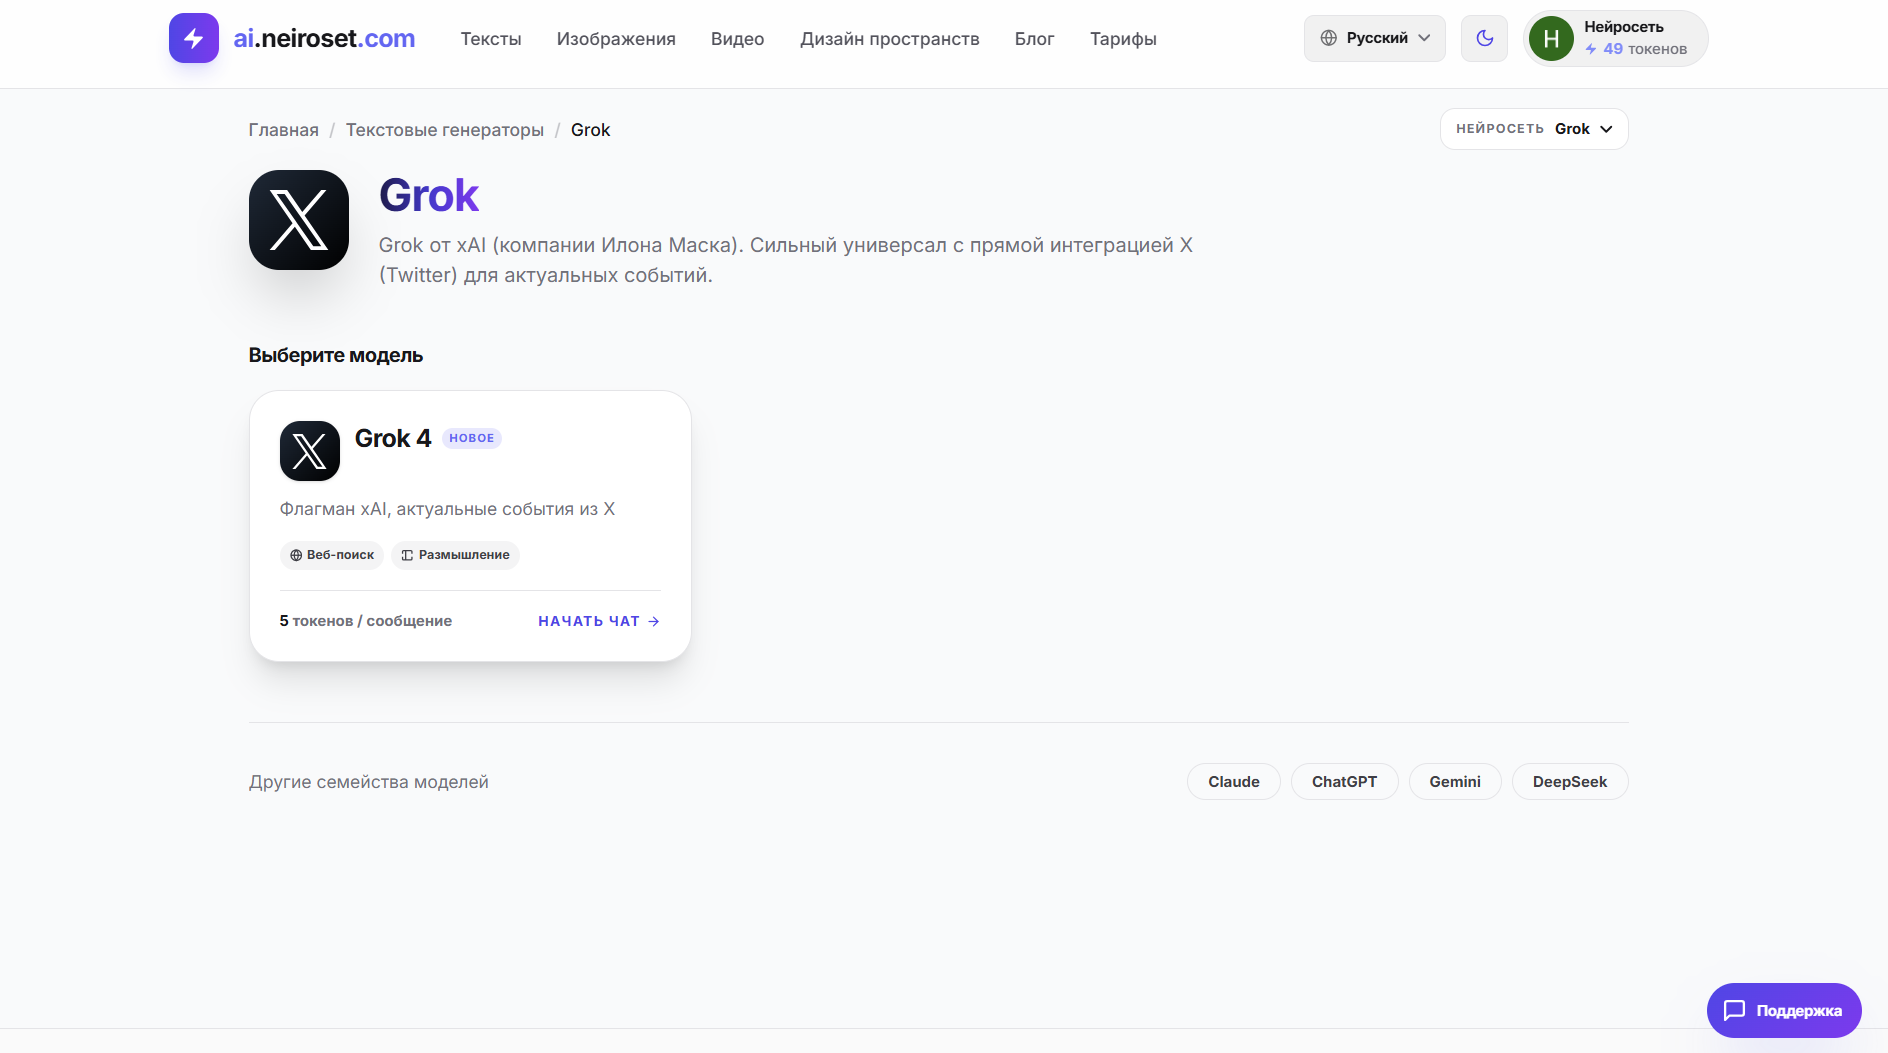Click the green H avatar icon
1888x1053 pixels.
[1551, 39]
